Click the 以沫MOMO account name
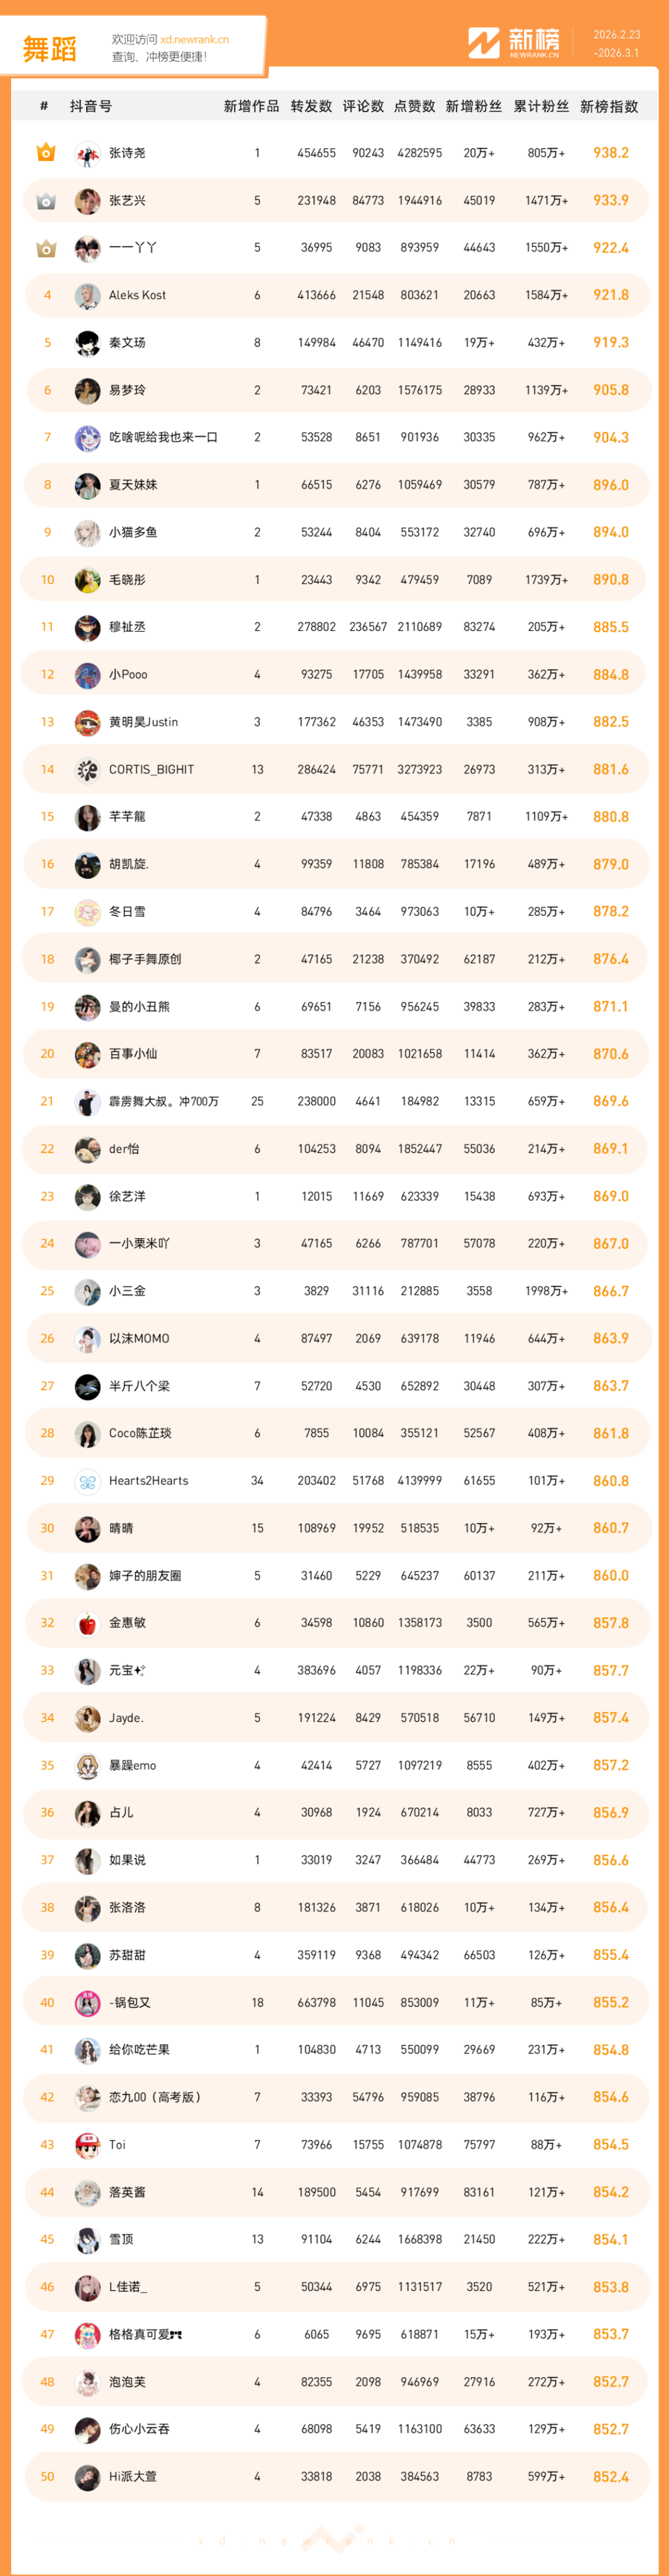This screenshot has width=669, height=2576. click(139, 1338)
